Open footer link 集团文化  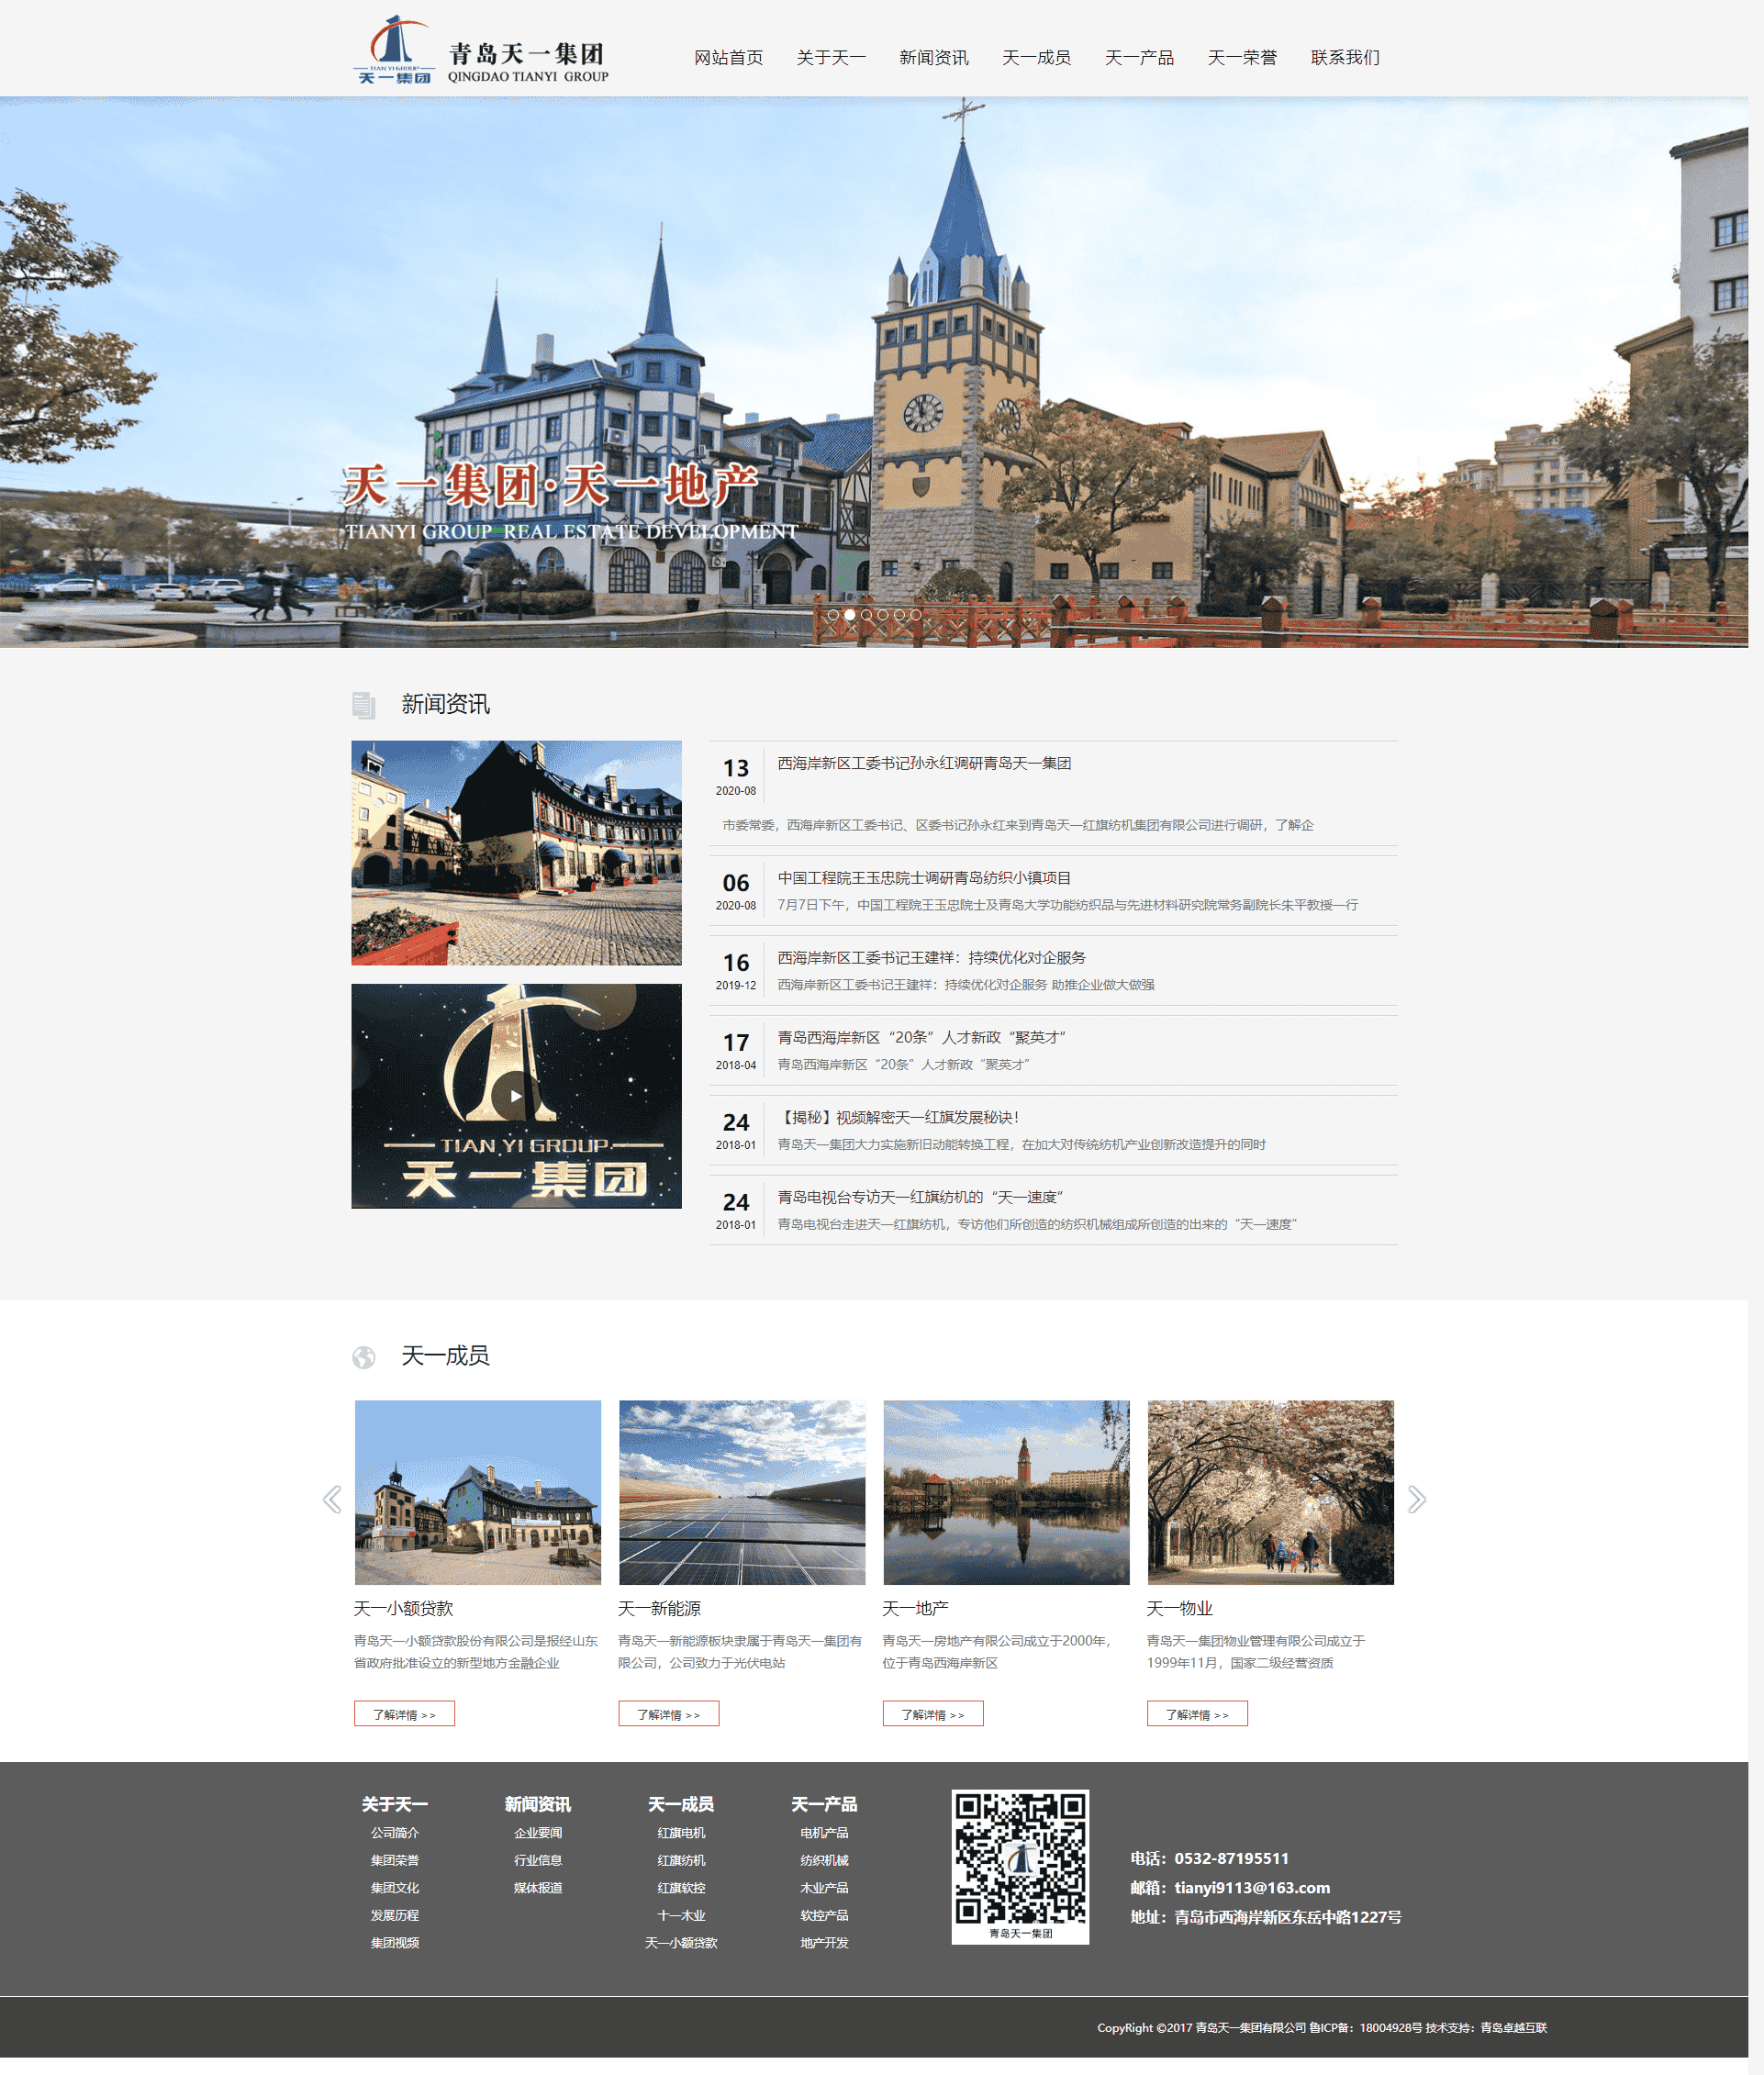(x=395, y=1888)
